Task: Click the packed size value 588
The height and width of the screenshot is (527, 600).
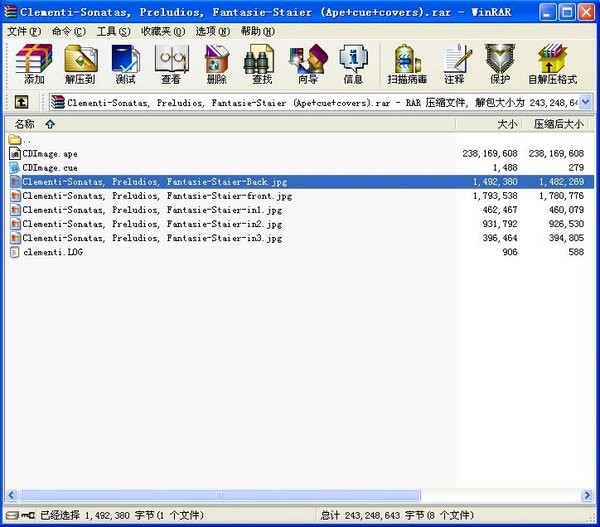Action: 576,252
